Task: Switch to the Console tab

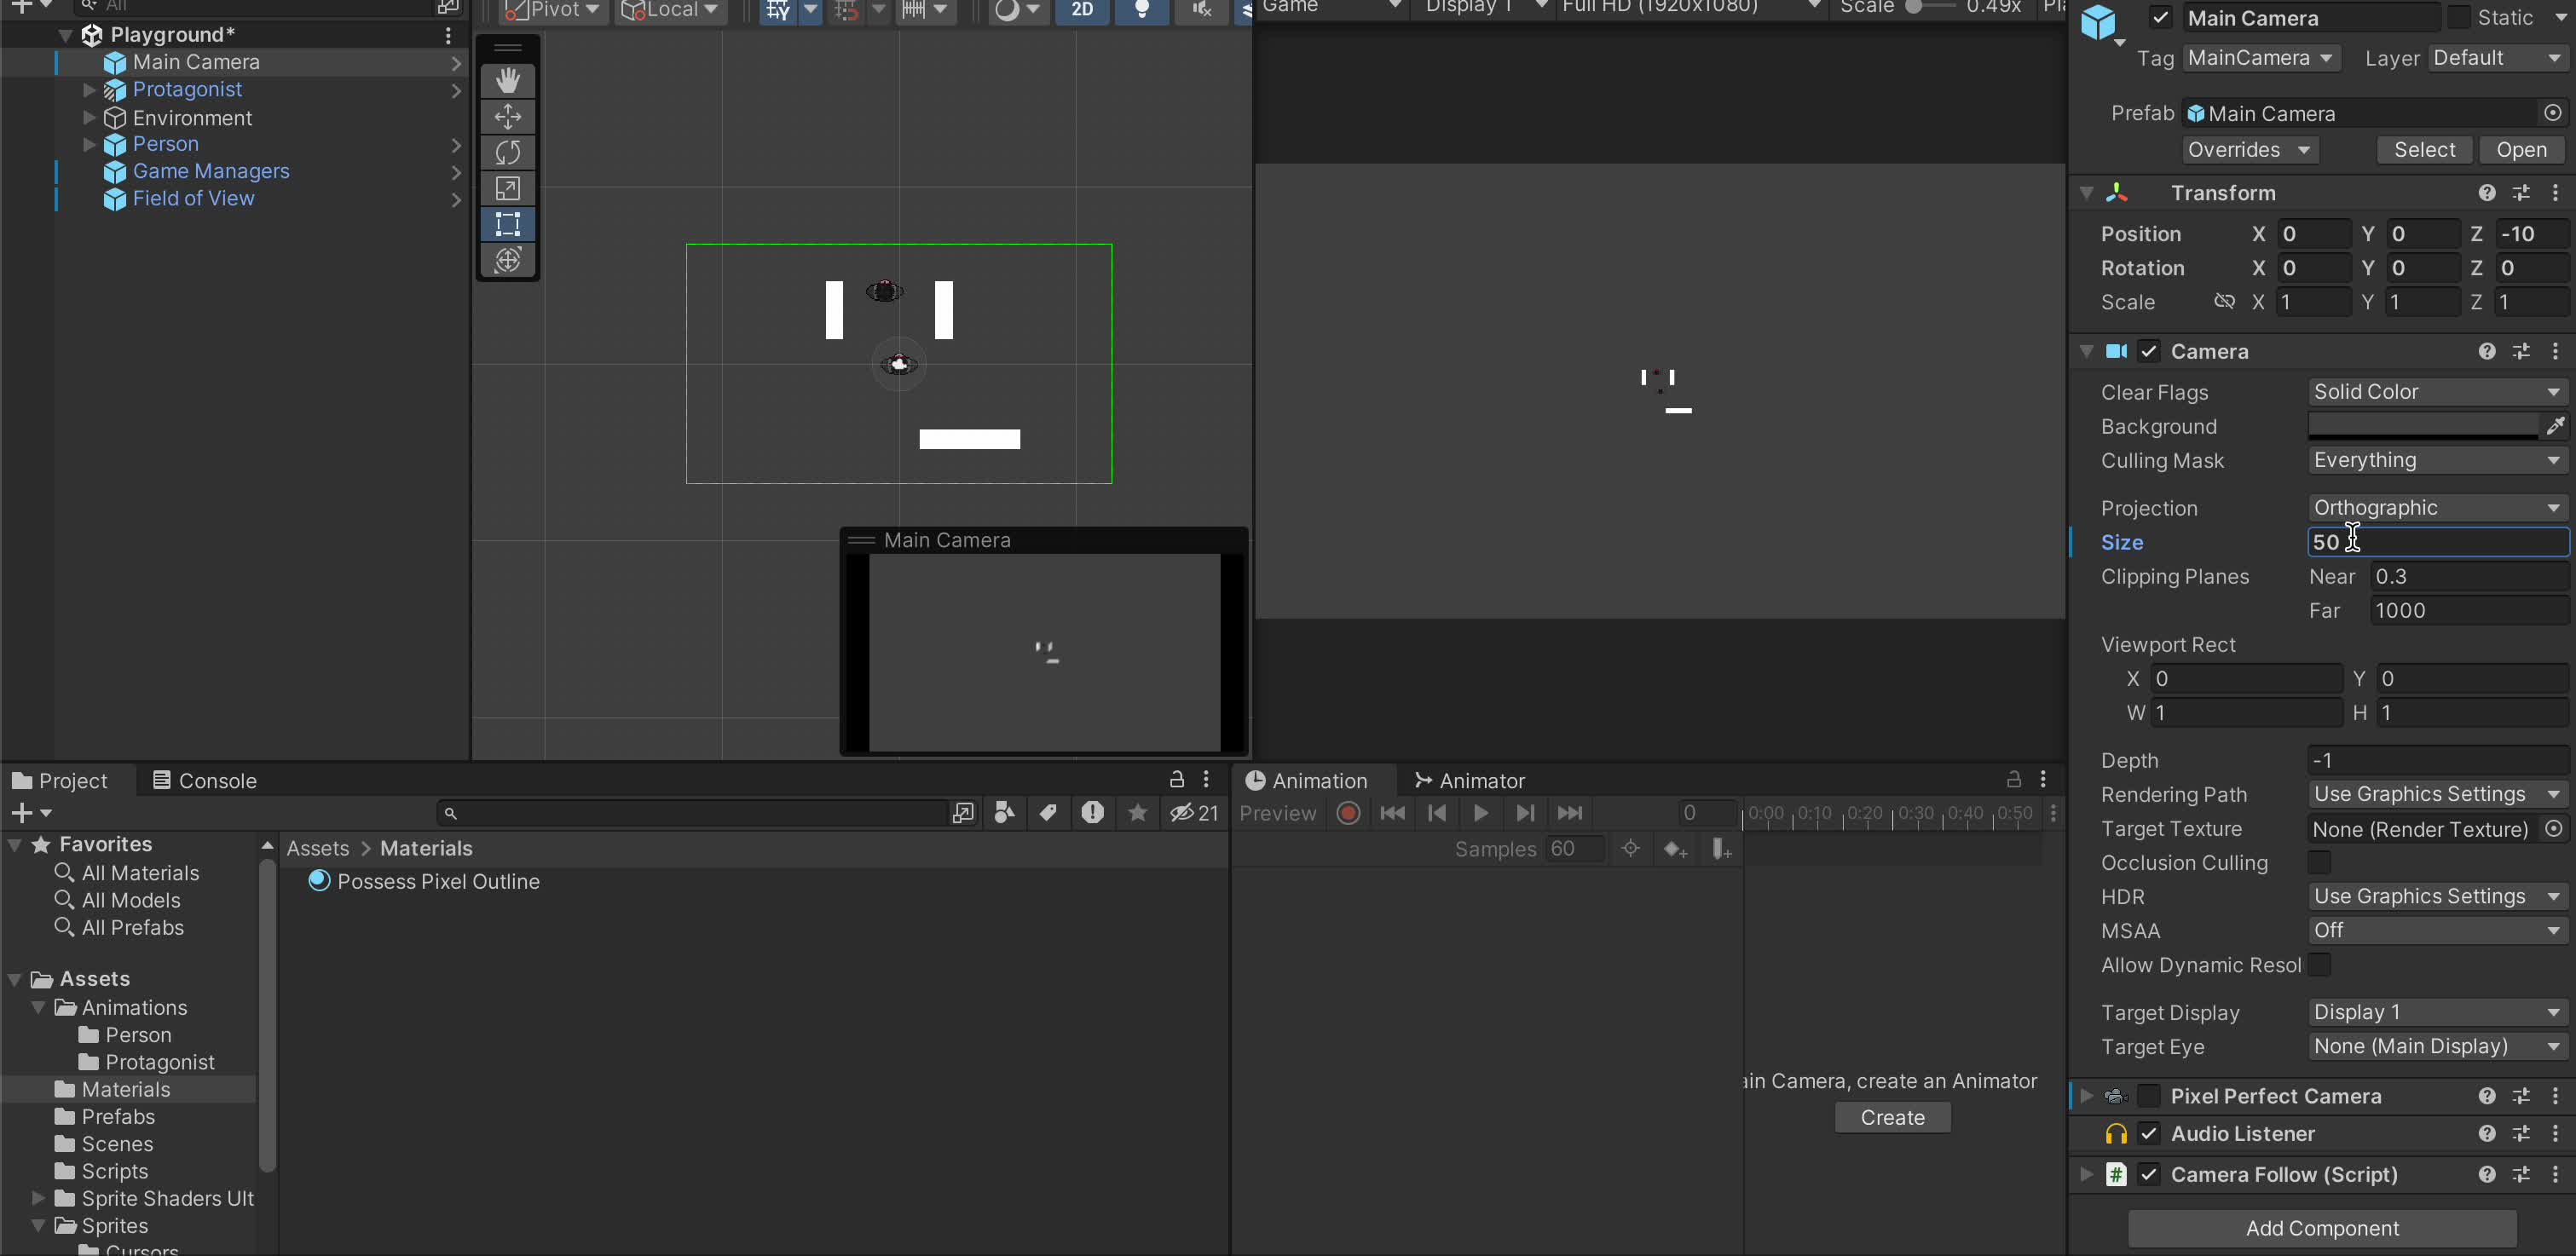Action: point(204,780)
